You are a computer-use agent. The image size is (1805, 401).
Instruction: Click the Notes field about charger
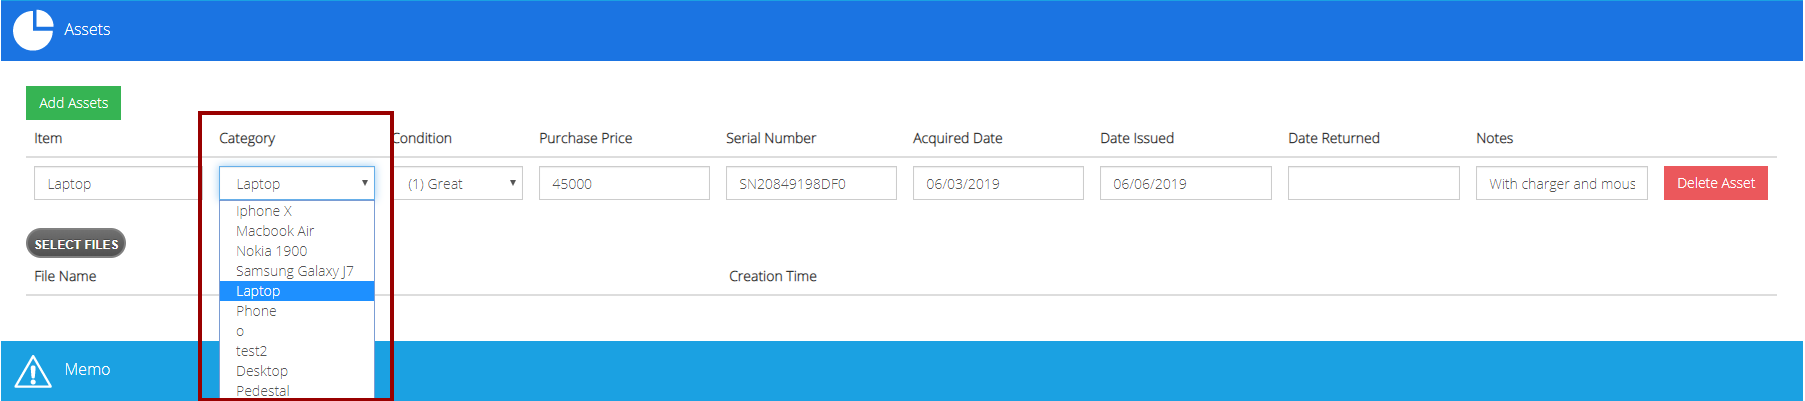pos(1561,183)
